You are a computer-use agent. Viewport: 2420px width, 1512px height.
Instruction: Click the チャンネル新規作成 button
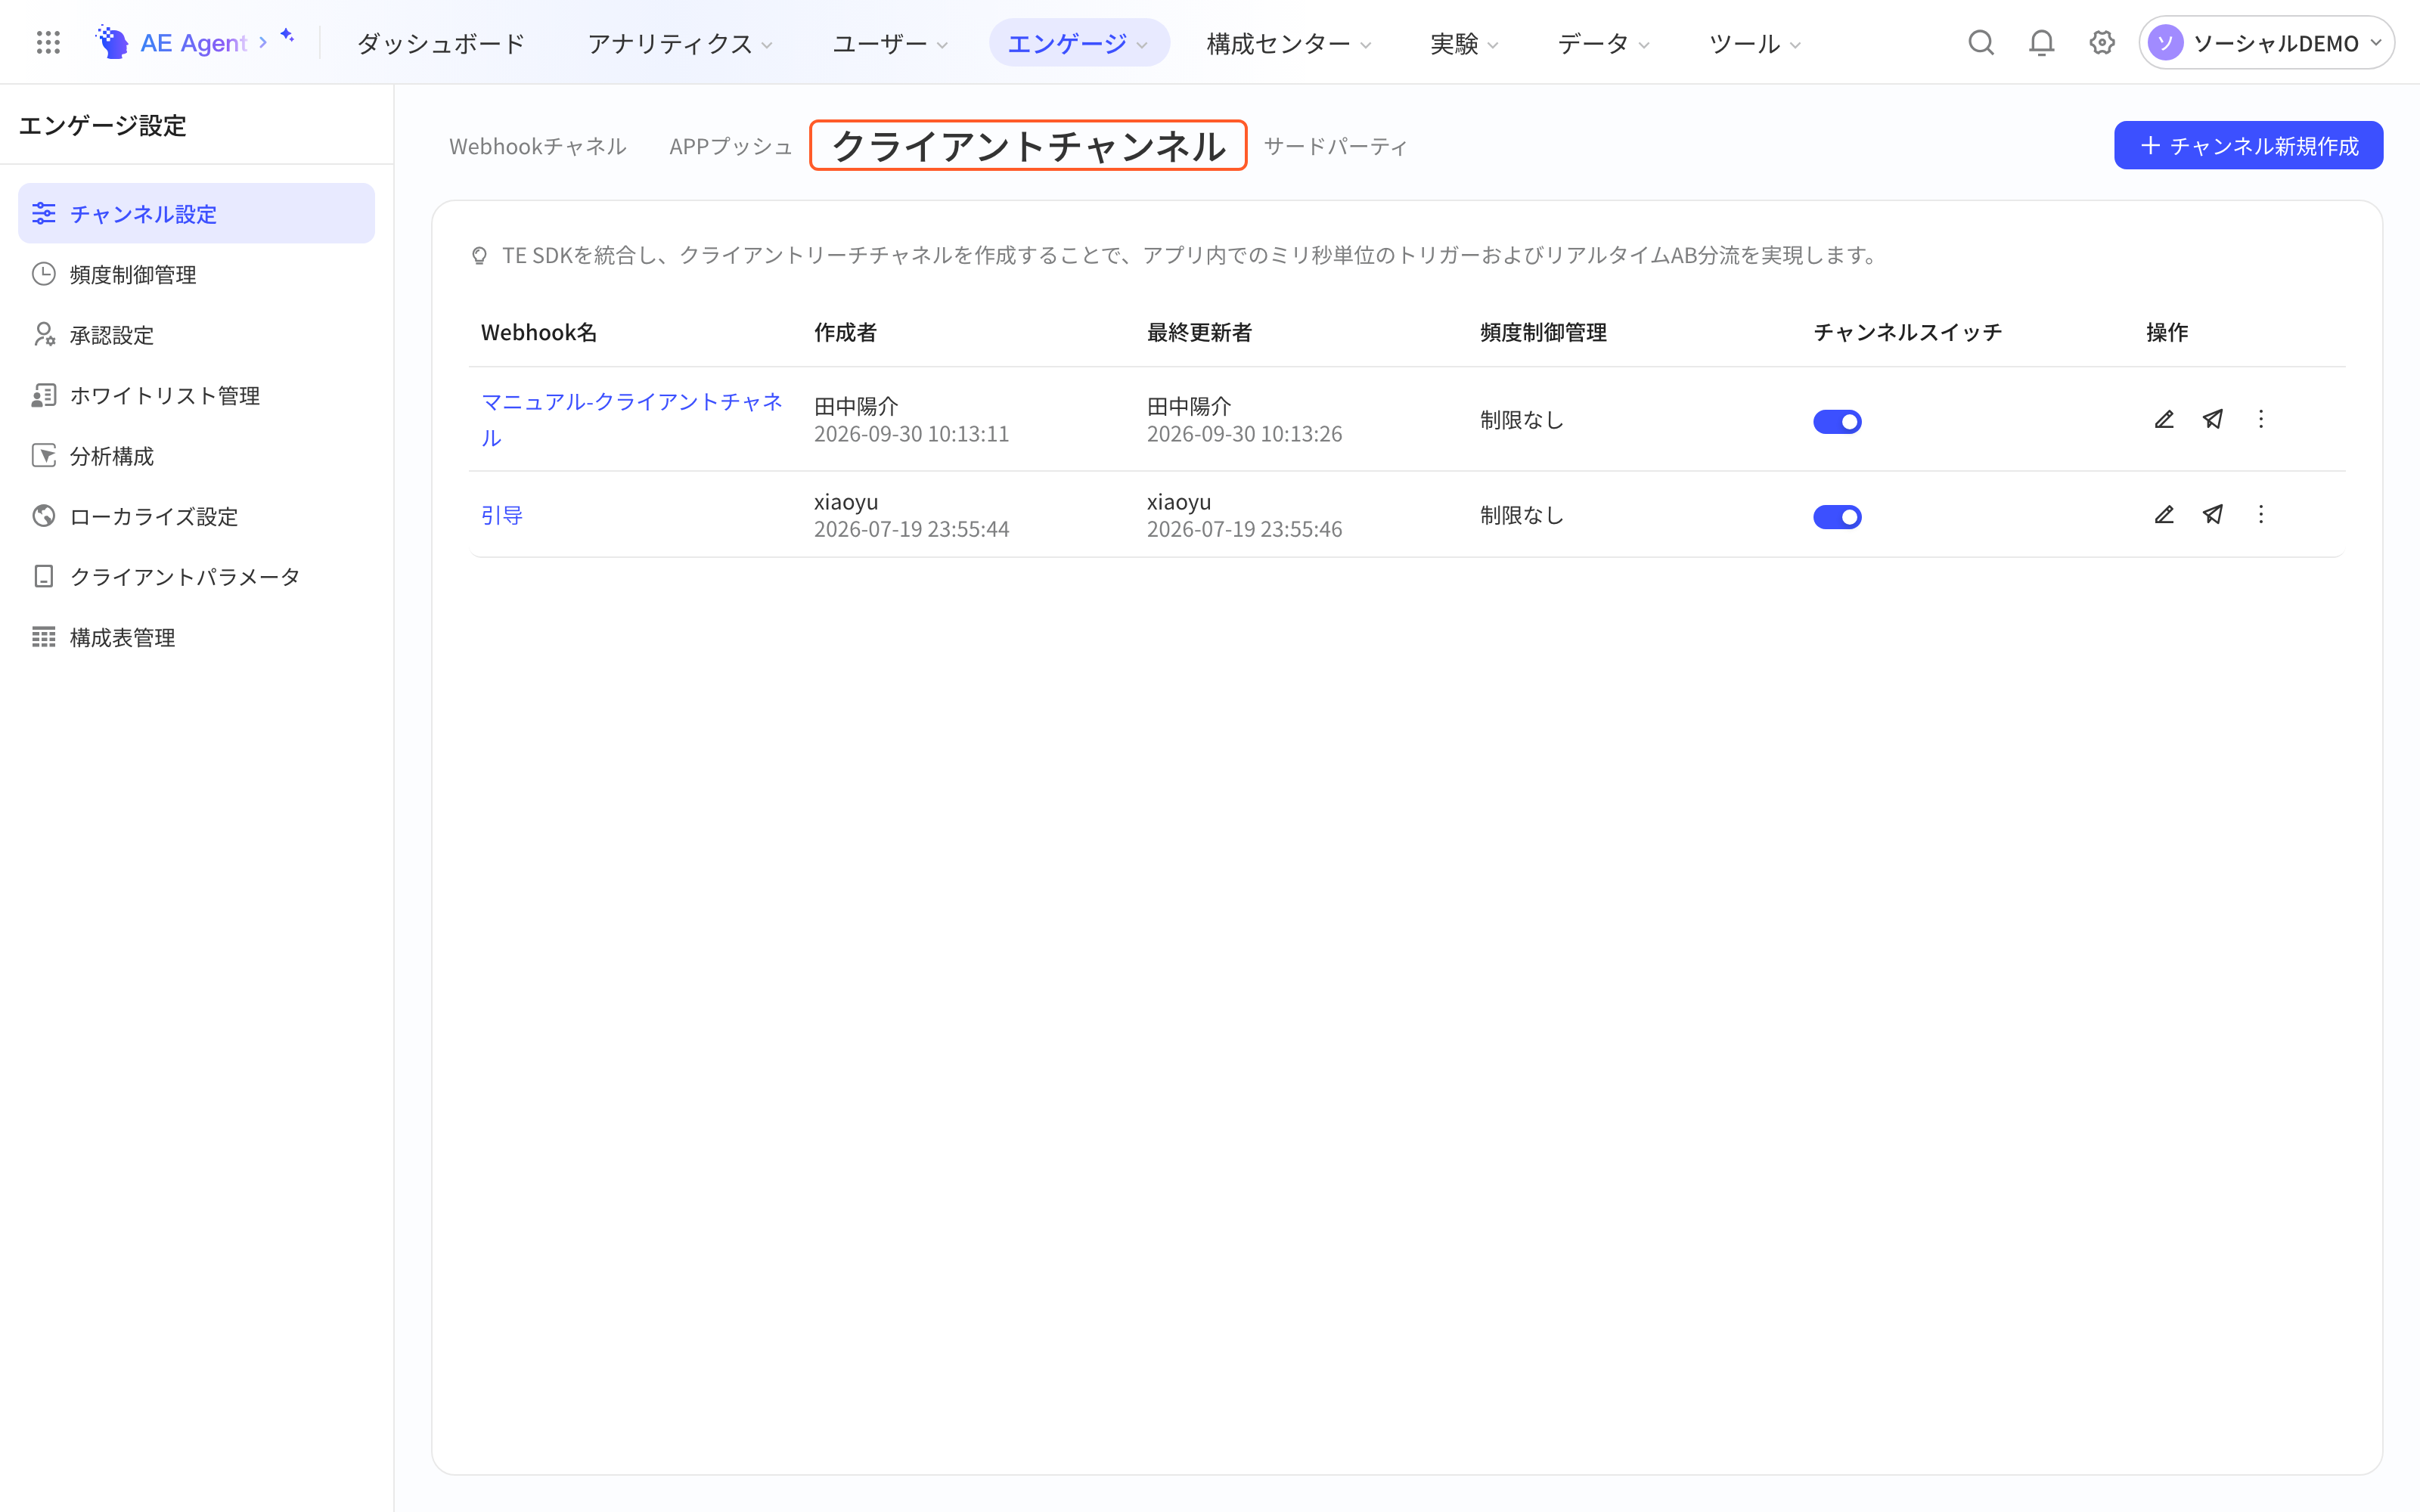2248,145
